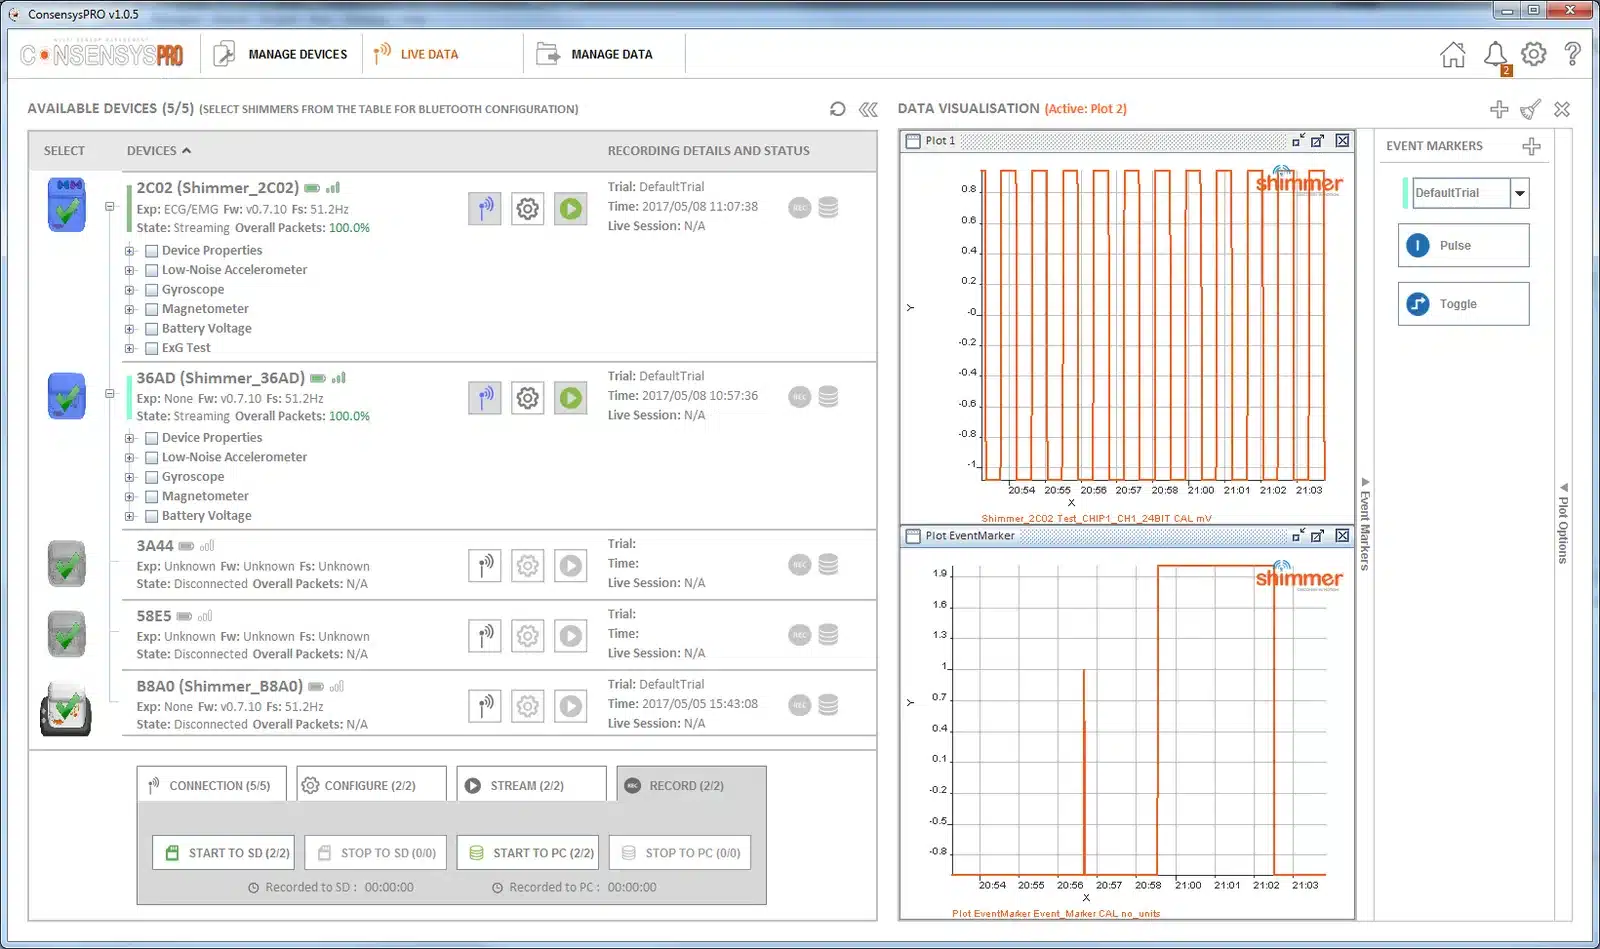Click the SD database icon for 2C02

[829, 208]
